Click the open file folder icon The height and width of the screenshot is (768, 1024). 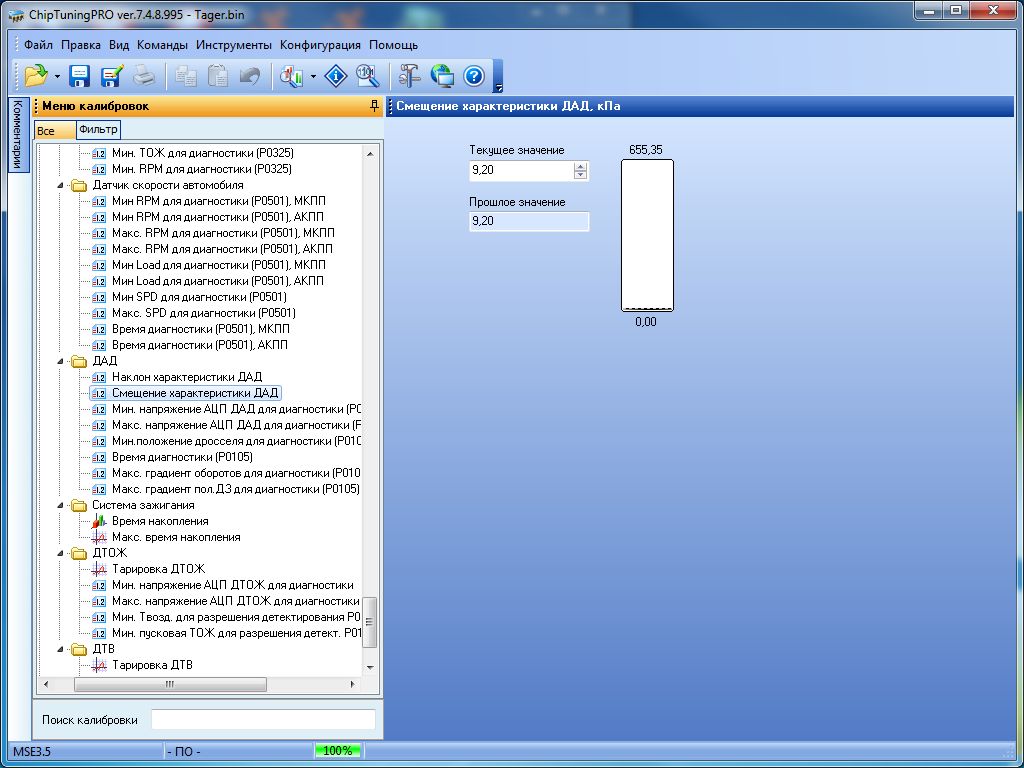35,75
